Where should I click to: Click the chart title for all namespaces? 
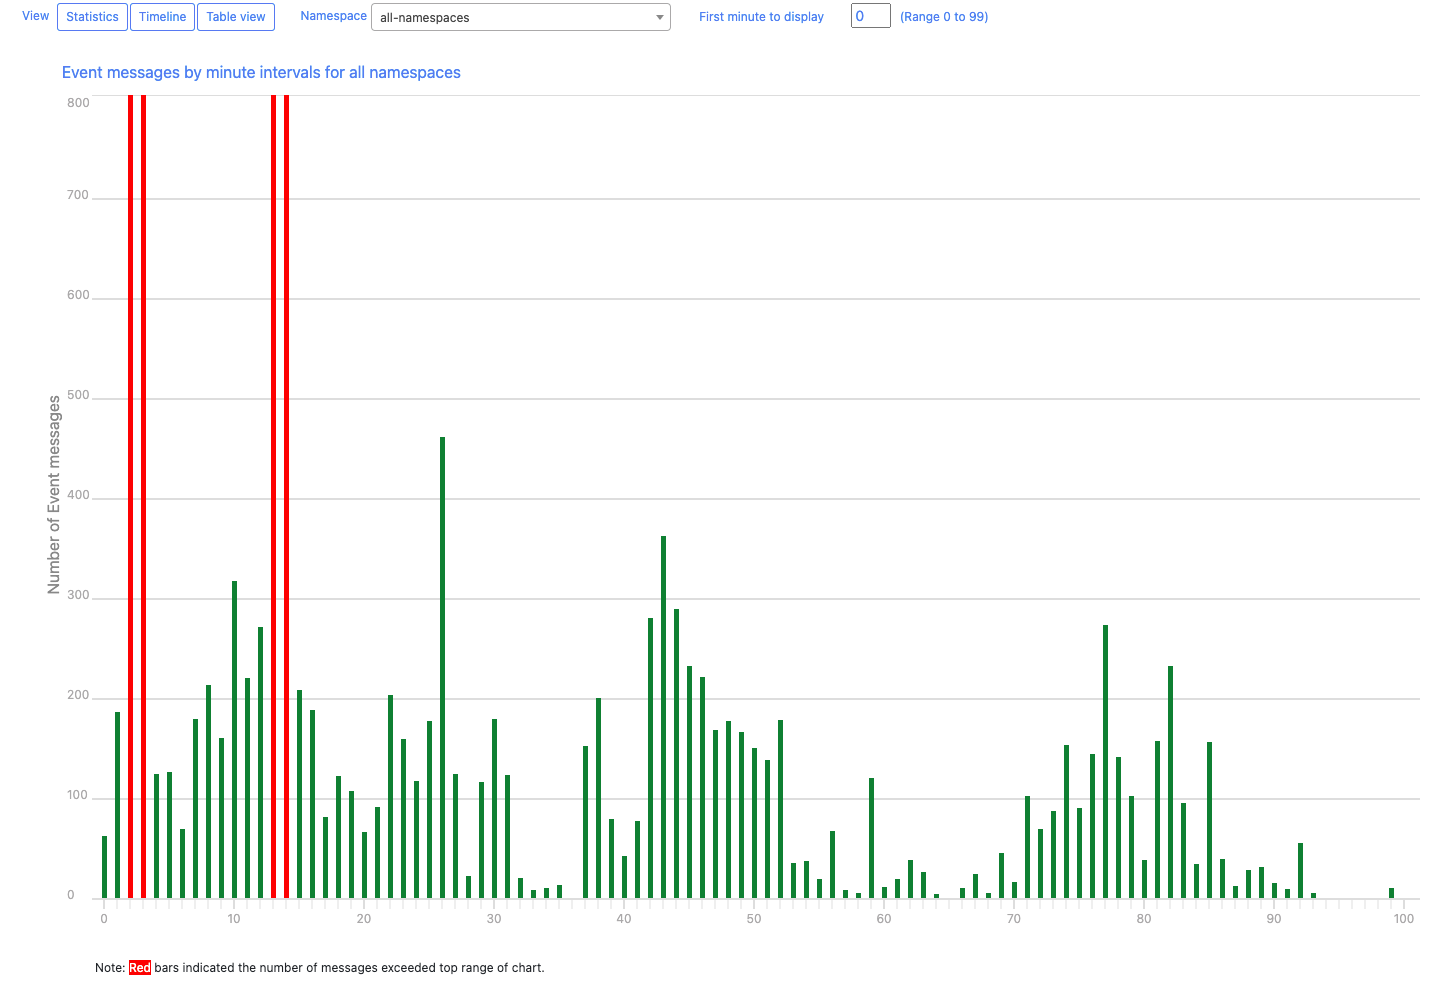tap(261, 72)
